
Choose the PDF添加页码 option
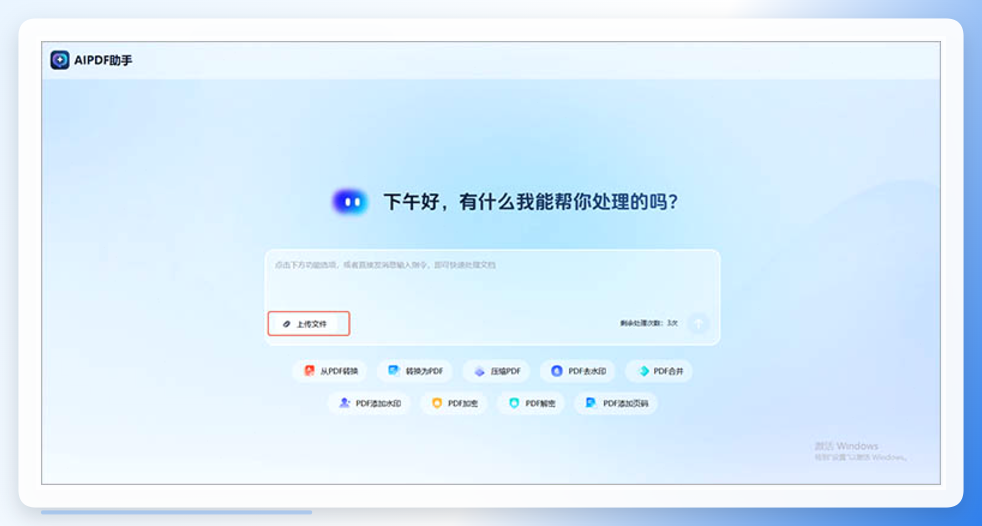[x=616, y=403]
